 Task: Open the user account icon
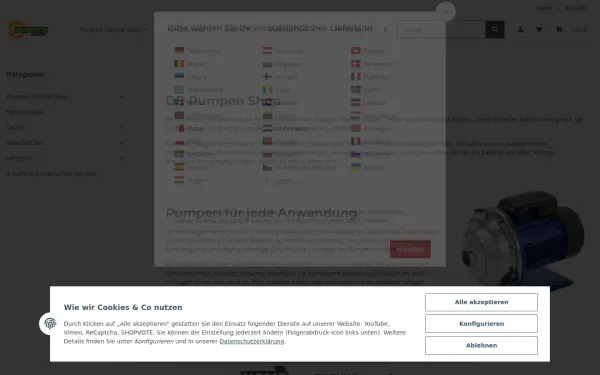(520, 29)
